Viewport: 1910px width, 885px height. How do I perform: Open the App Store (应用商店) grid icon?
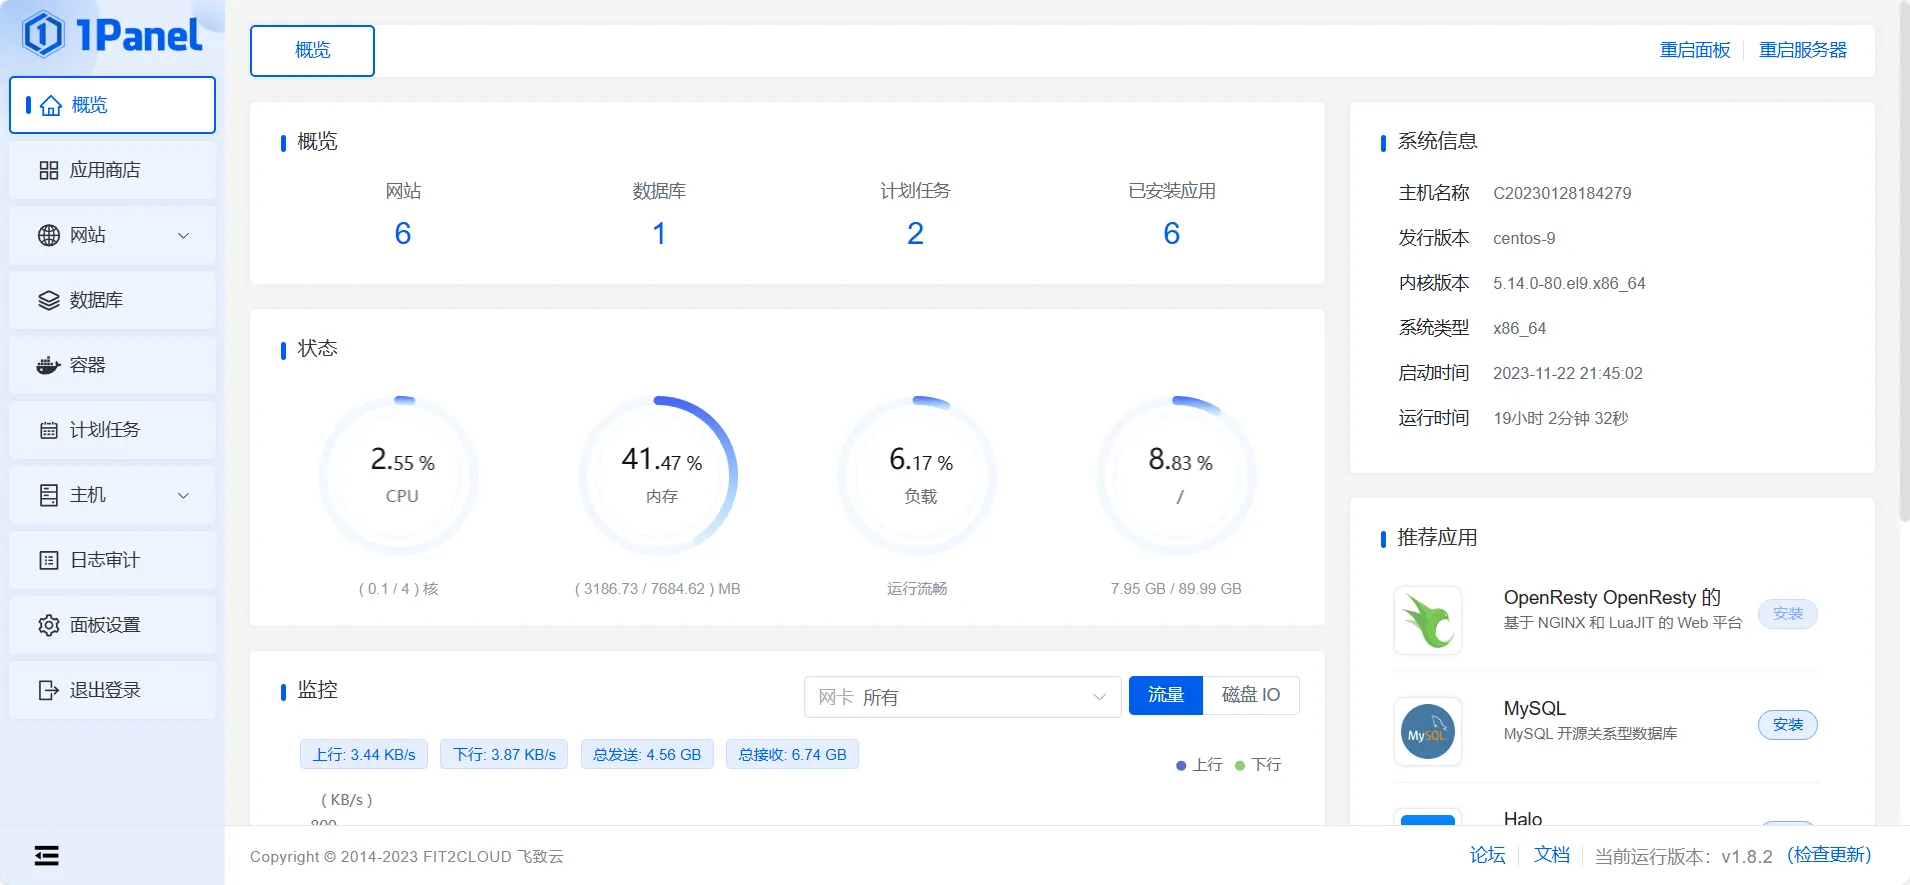point(48,170)
